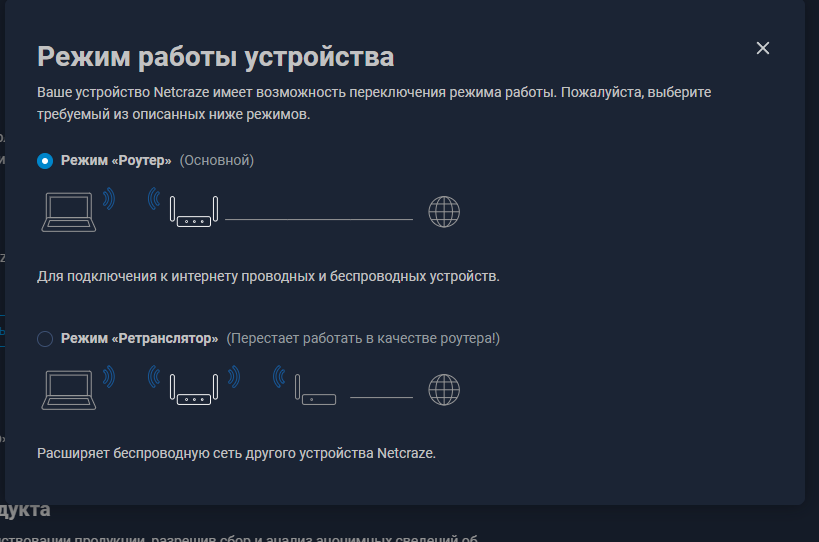This screenshot has width=819, height=542.
Task: Close the device mode dialog
Action: tap(763, 48)
